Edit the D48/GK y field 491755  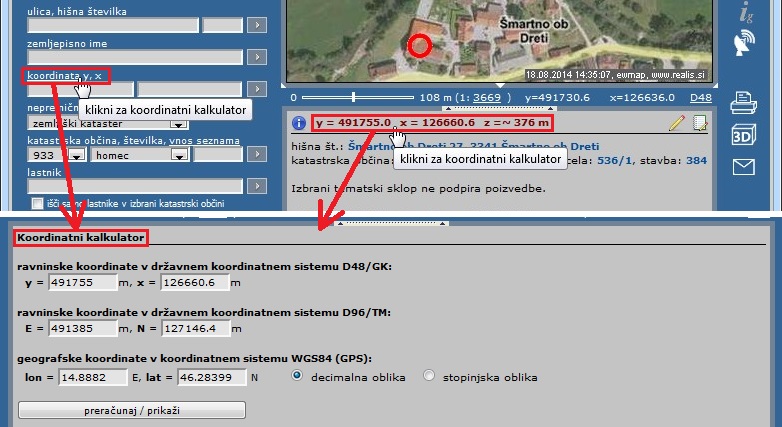(83, 282)
